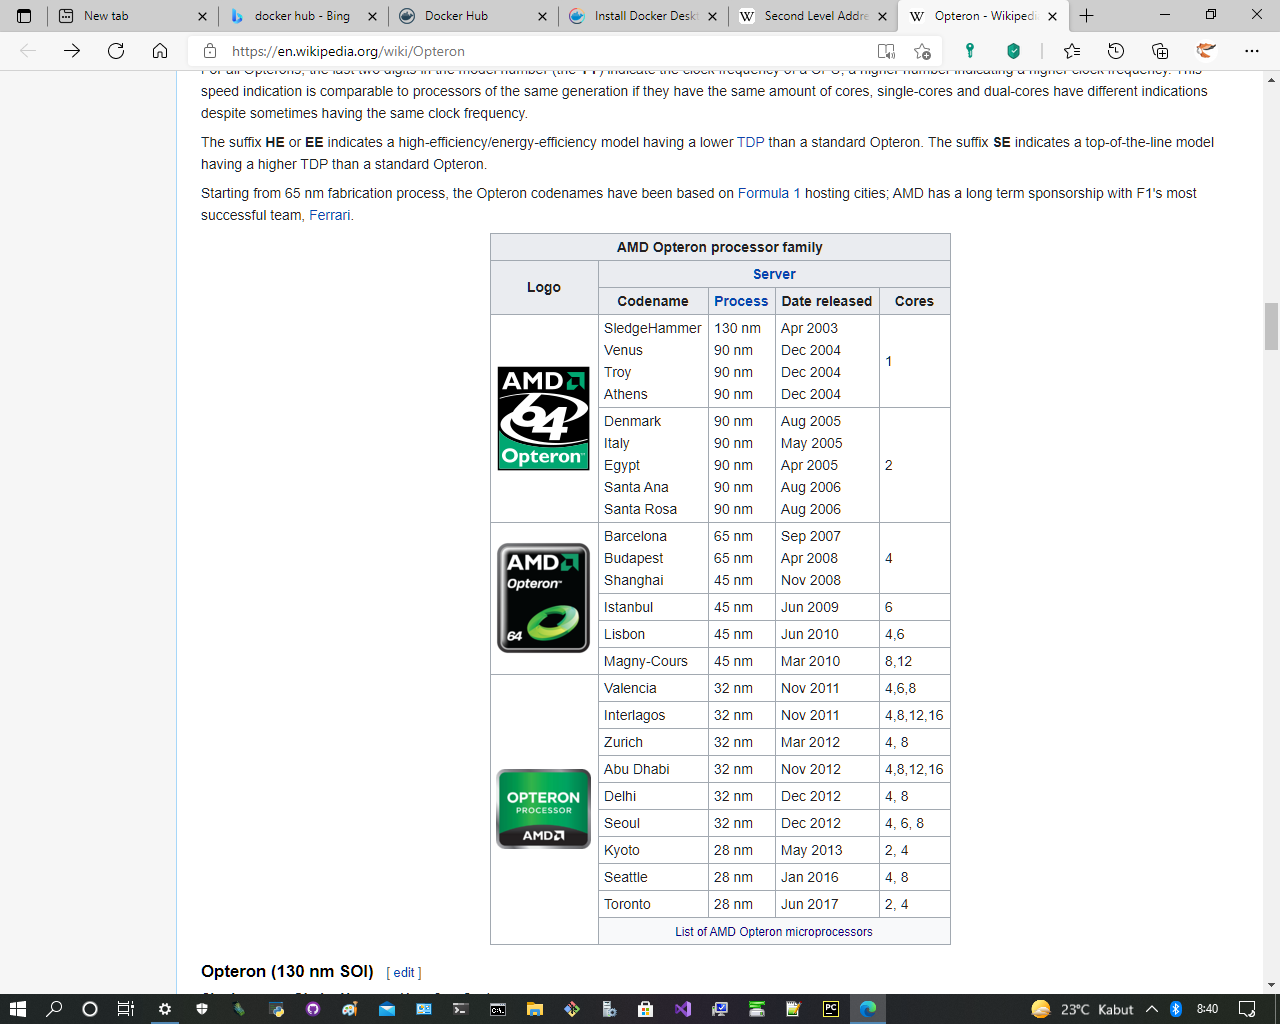
Task: Click the green Opteron Processor logo
Action: pyautogui.click(x=544, y=809)
